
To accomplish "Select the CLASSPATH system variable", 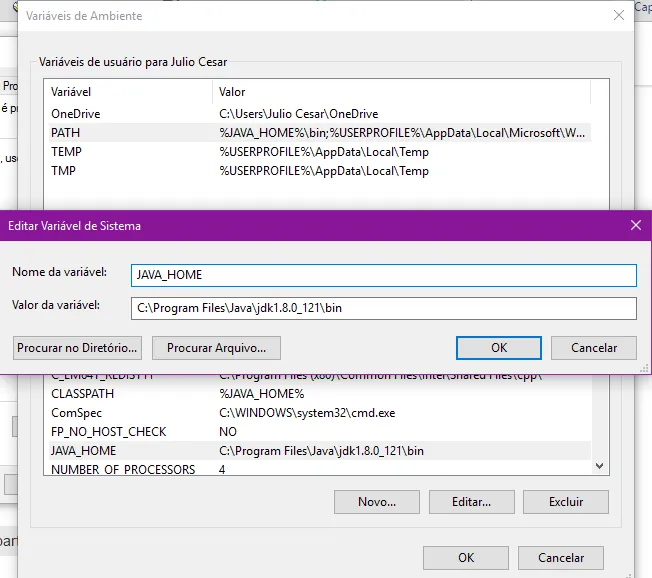I will [x=84, y=394].
